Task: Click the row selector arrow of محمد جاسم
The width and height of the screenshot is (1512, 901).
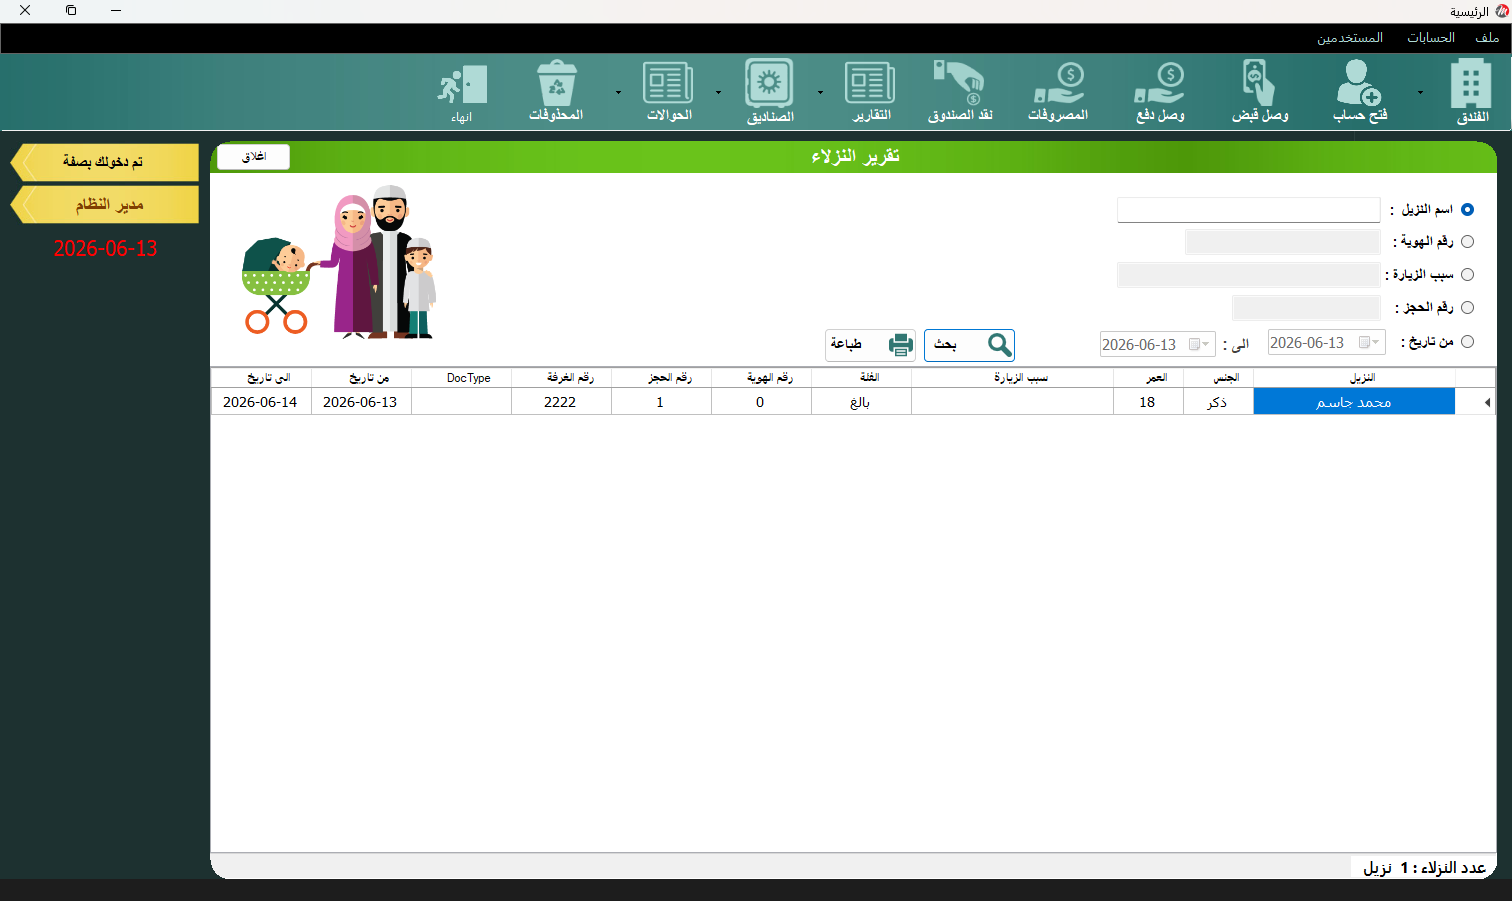Action: point(1486,402)
